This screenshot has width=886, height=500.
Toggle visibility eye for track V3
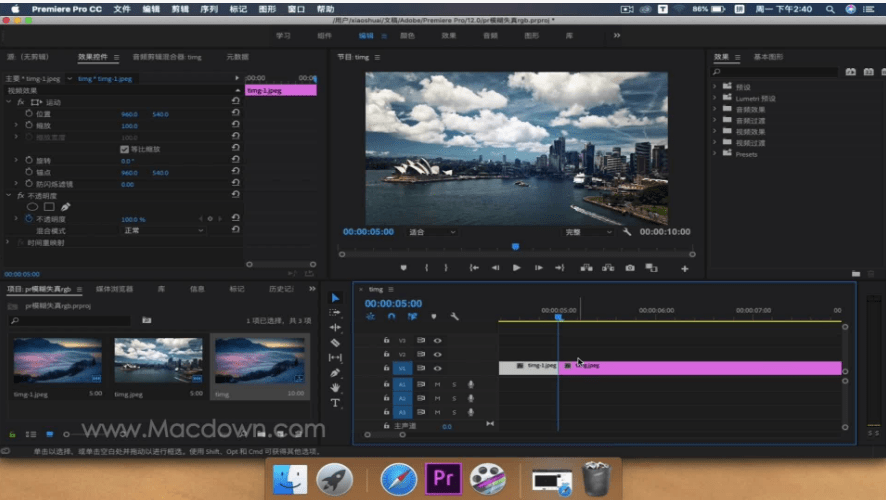(x=437, y=340)
